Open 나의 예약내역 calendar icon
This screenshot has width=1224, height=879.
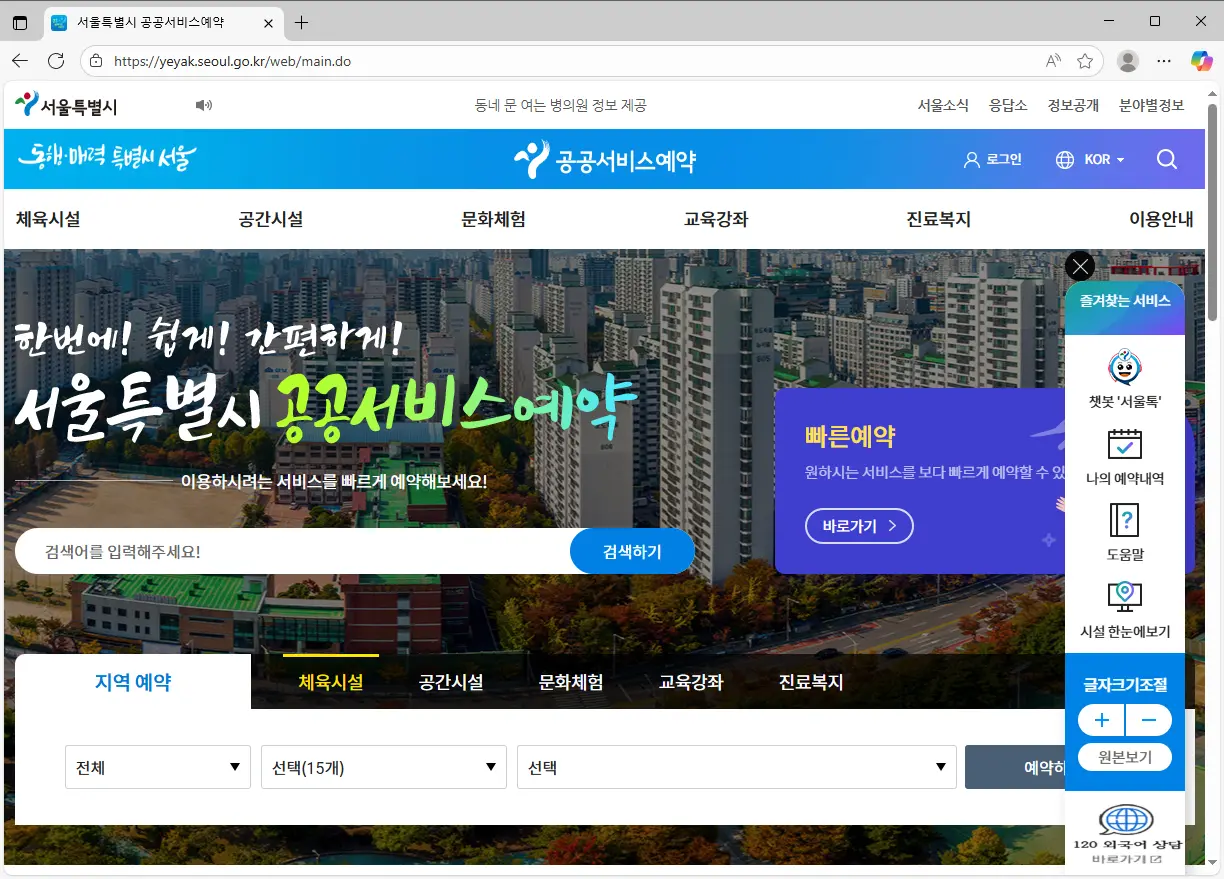1125,445
